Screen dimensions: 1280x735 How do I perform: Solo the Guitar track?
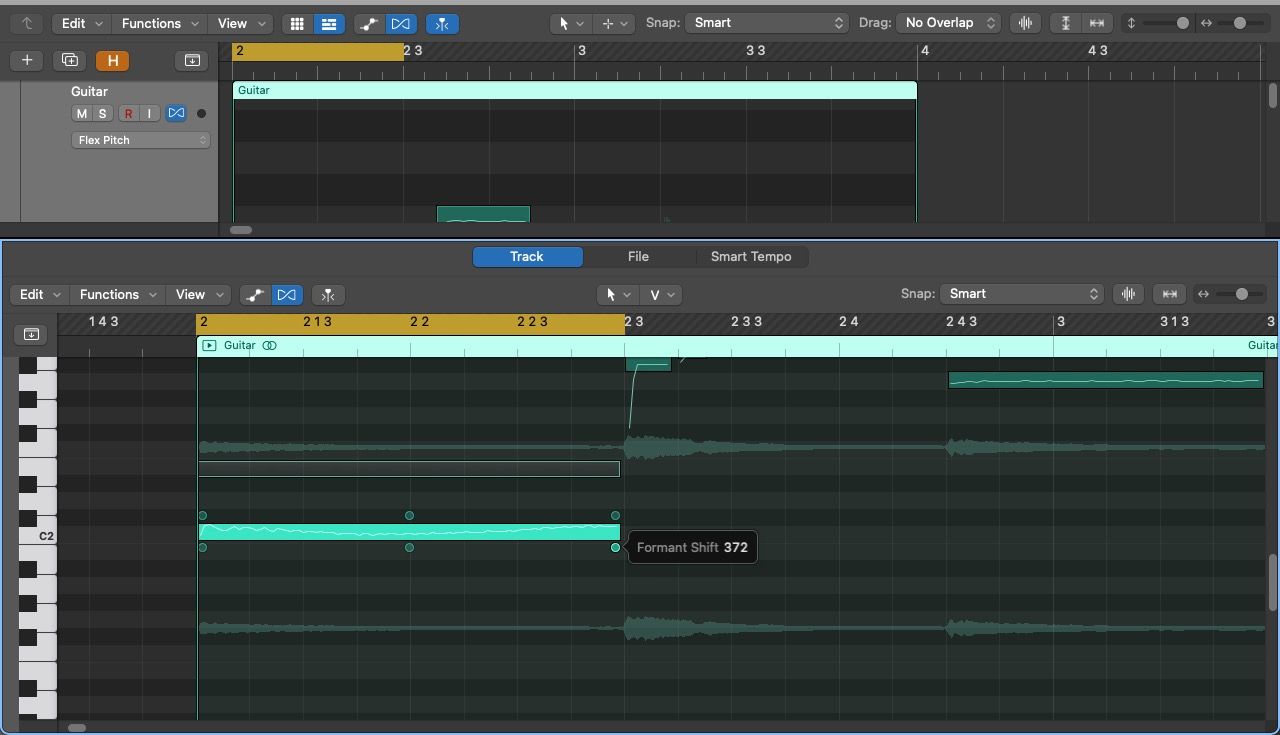[102, 113]
